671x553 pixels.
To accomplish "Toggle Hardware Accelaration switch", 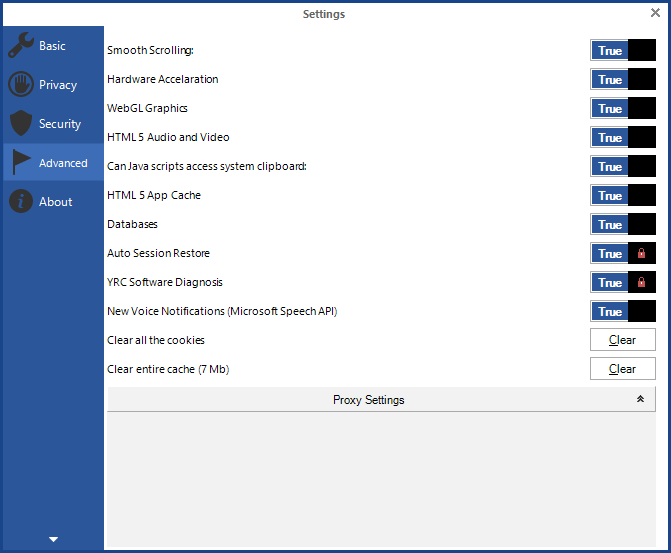I will pyautogui.click(x=623, y=79).
